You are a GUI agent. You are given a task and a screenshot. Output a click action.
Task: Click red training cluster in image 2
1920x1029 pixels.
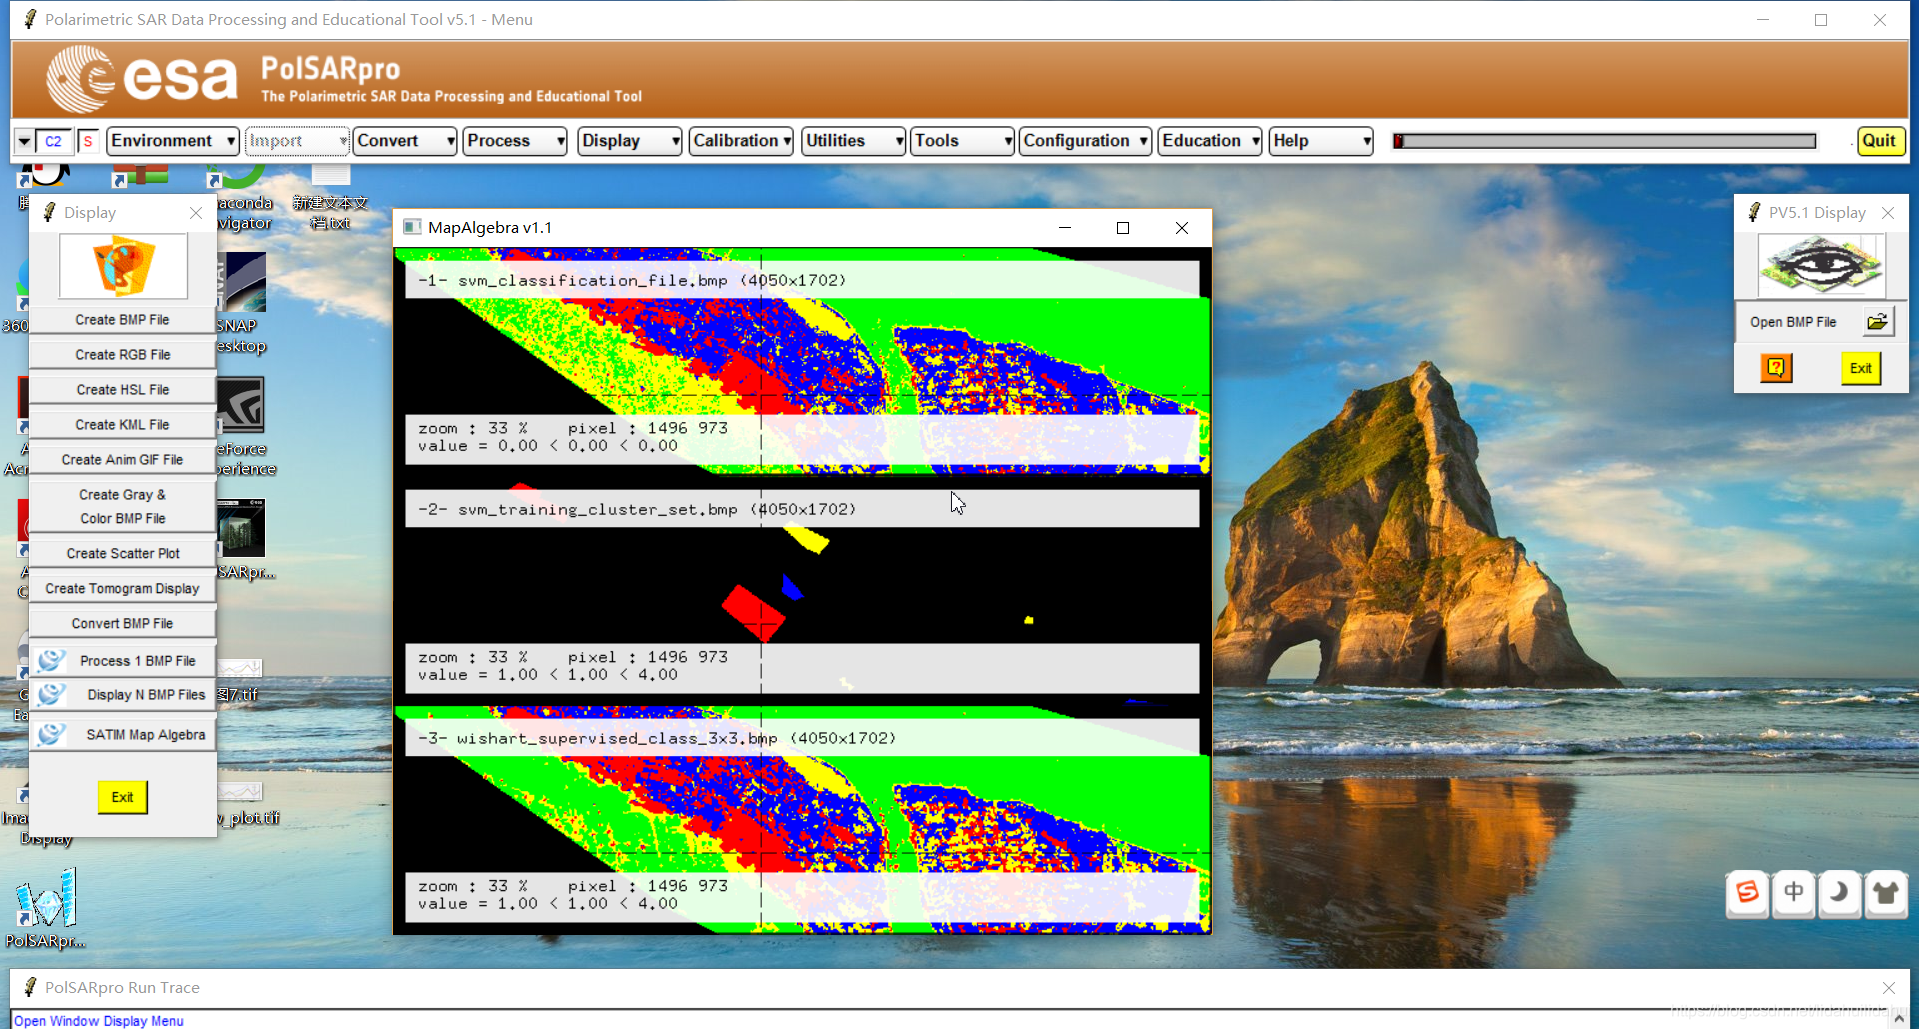pyautogui.click(x=754, y=611)
